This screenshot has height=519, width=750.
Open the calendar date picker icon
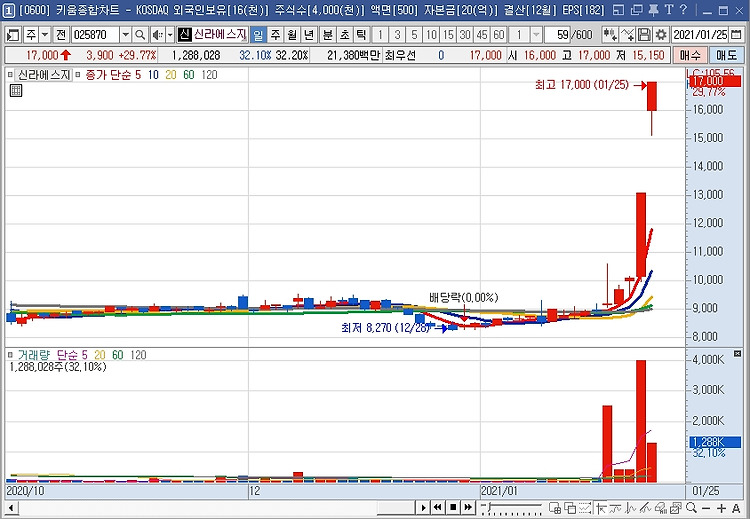coord(736,34)
